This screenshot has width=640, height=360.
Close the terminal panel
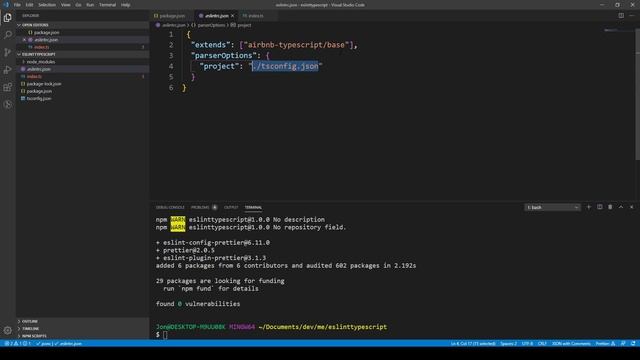[631, 207]
